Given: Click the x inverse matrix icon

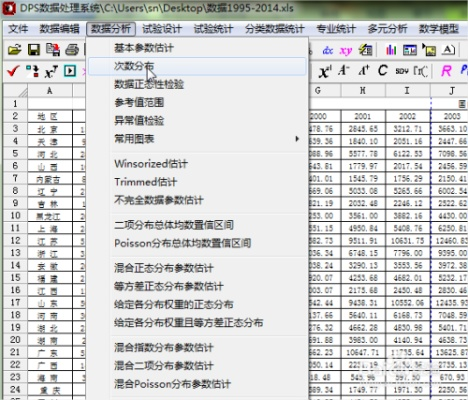Looking at the screenshot, I should [x=325, y=71].
